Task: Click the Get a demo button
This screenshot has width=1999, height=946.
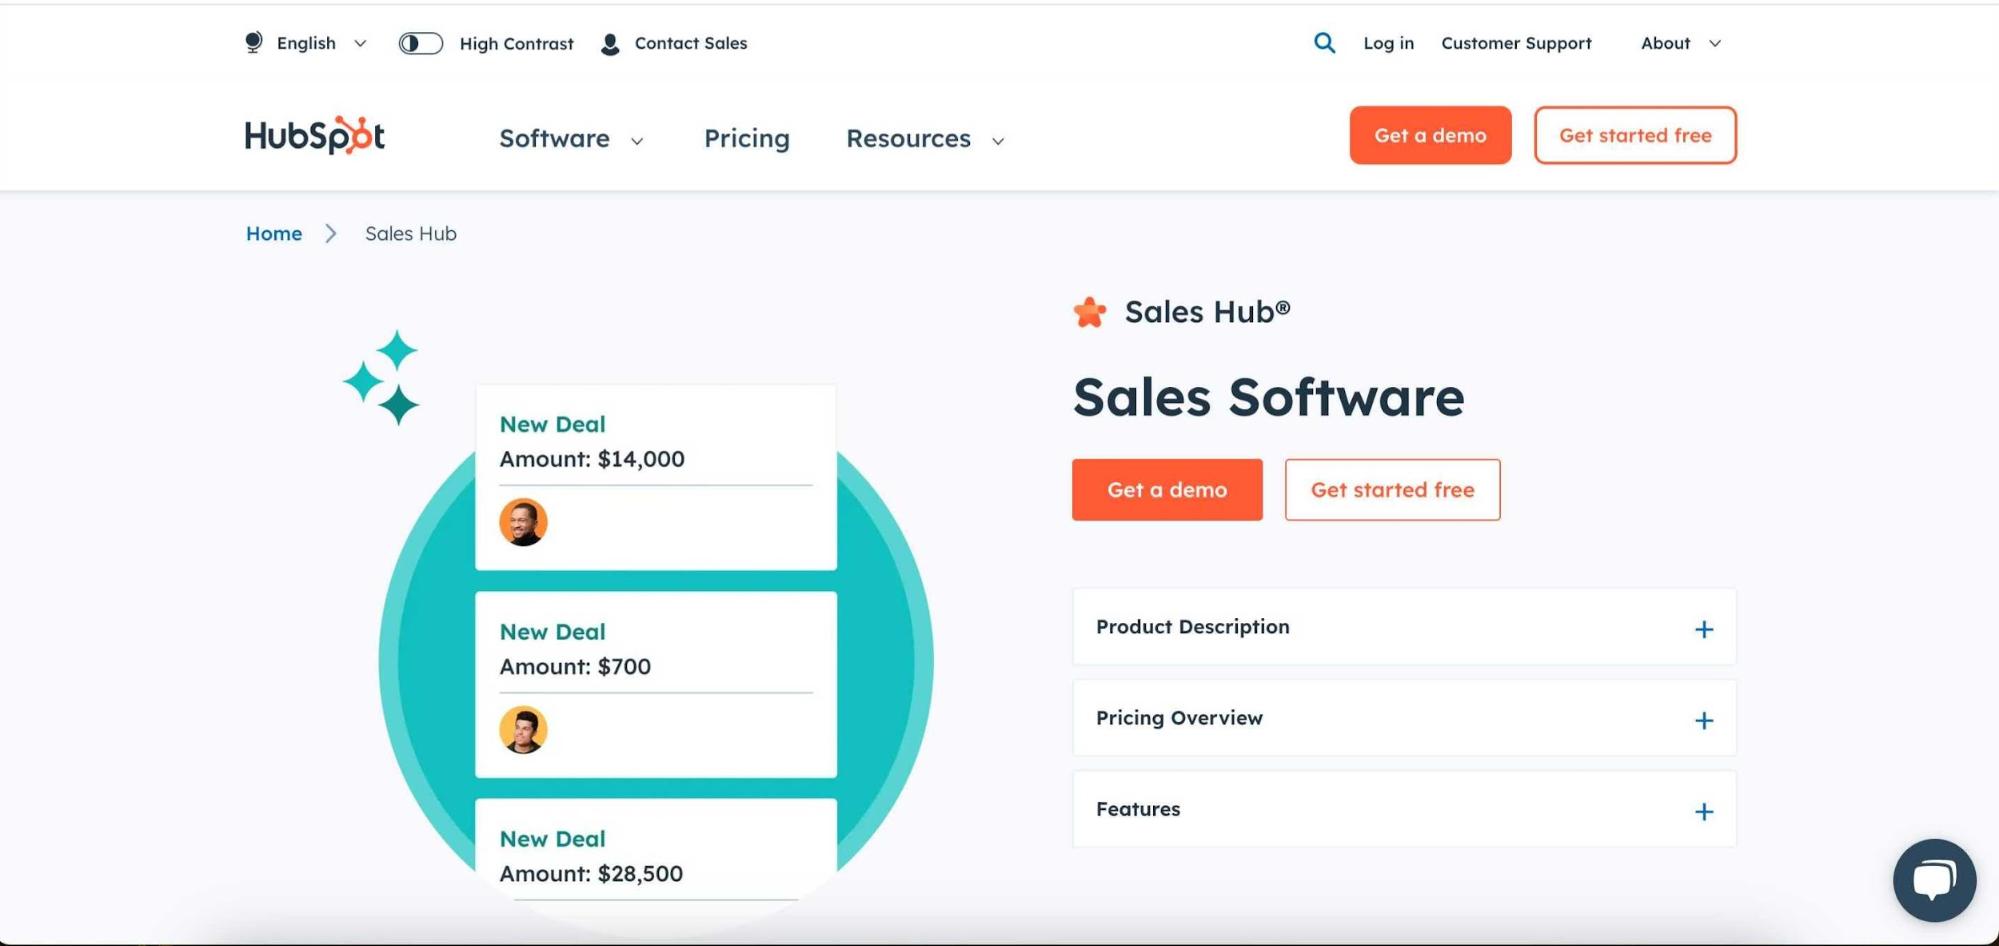Action: coord(1429,135)
